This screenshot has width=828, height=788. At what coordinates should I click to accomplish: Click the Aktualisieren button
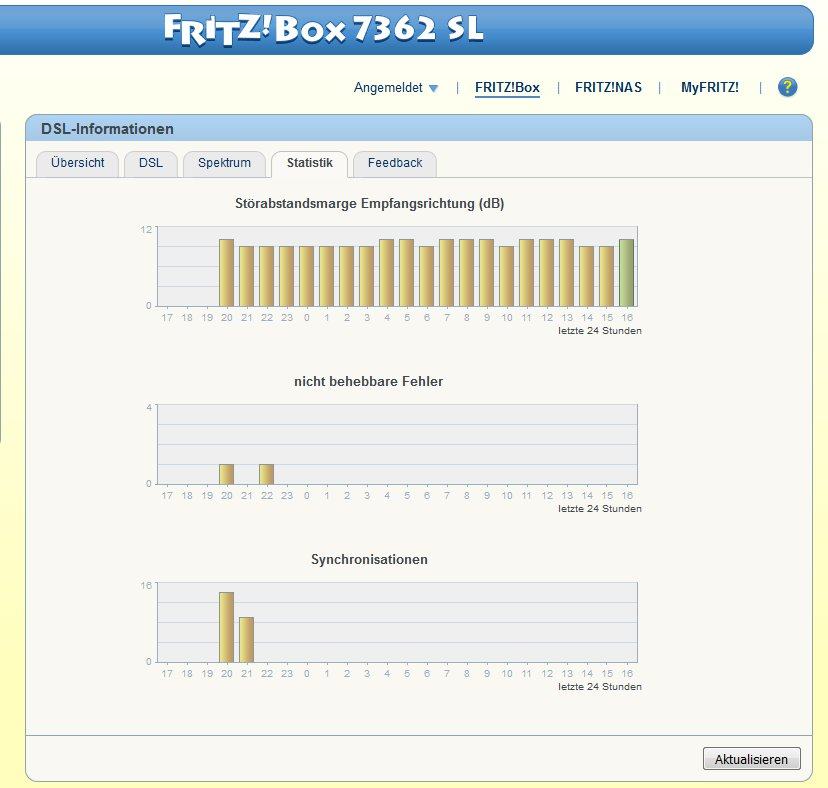point(751,759)
